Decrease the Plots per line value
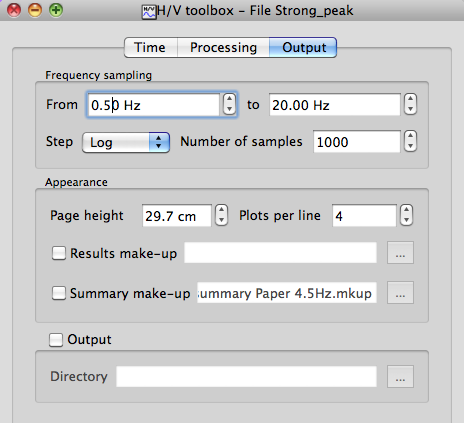This screenshot has width=464, height=423. coord(406,220)
